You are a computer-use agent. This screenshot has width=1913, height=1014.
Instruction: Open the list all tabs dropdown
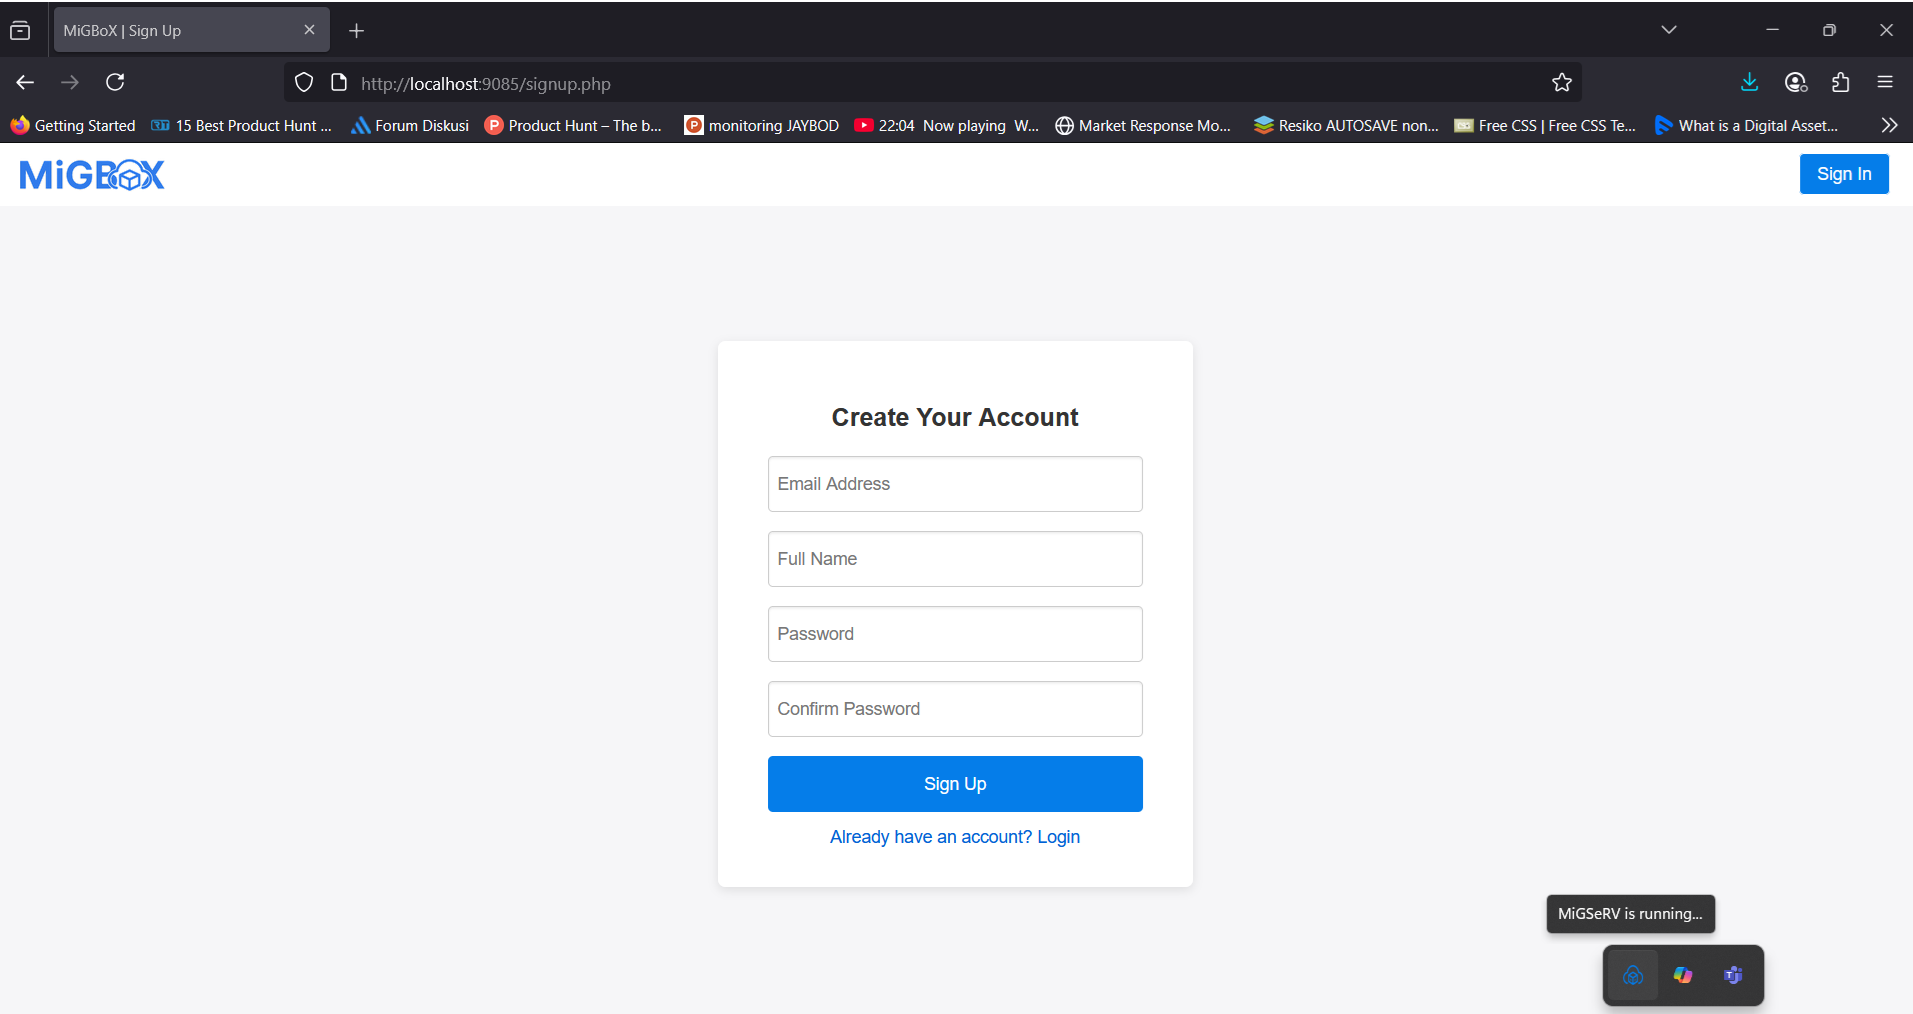(x=1669, y=30)
